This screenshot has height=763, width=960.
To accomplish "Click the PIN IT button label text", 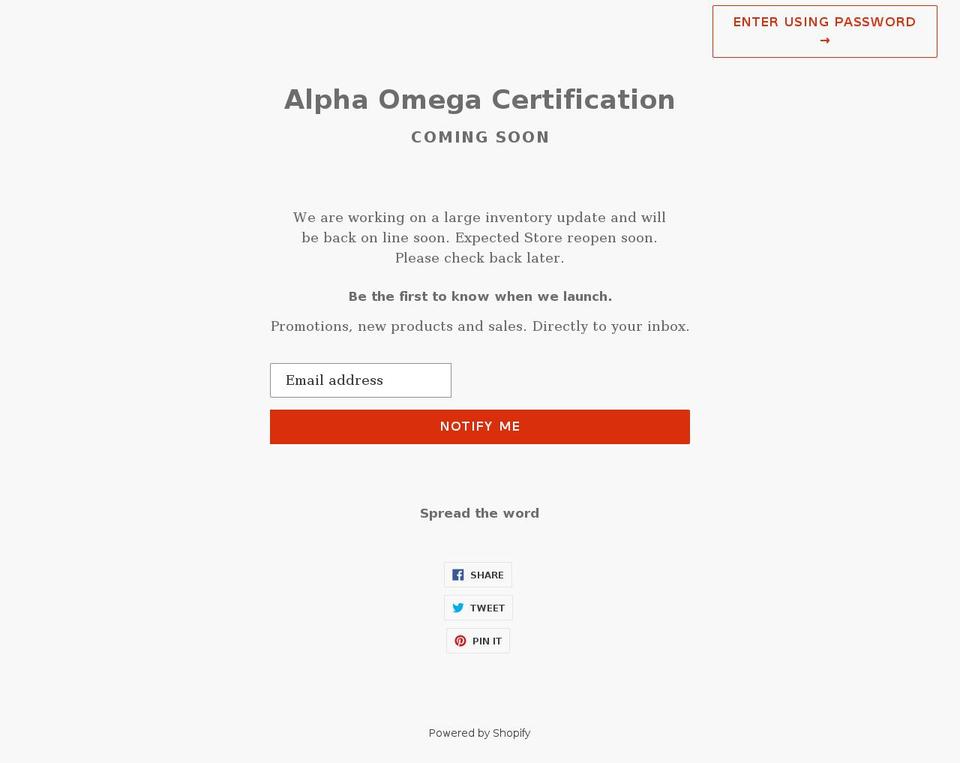I will (x=486, y=640).
